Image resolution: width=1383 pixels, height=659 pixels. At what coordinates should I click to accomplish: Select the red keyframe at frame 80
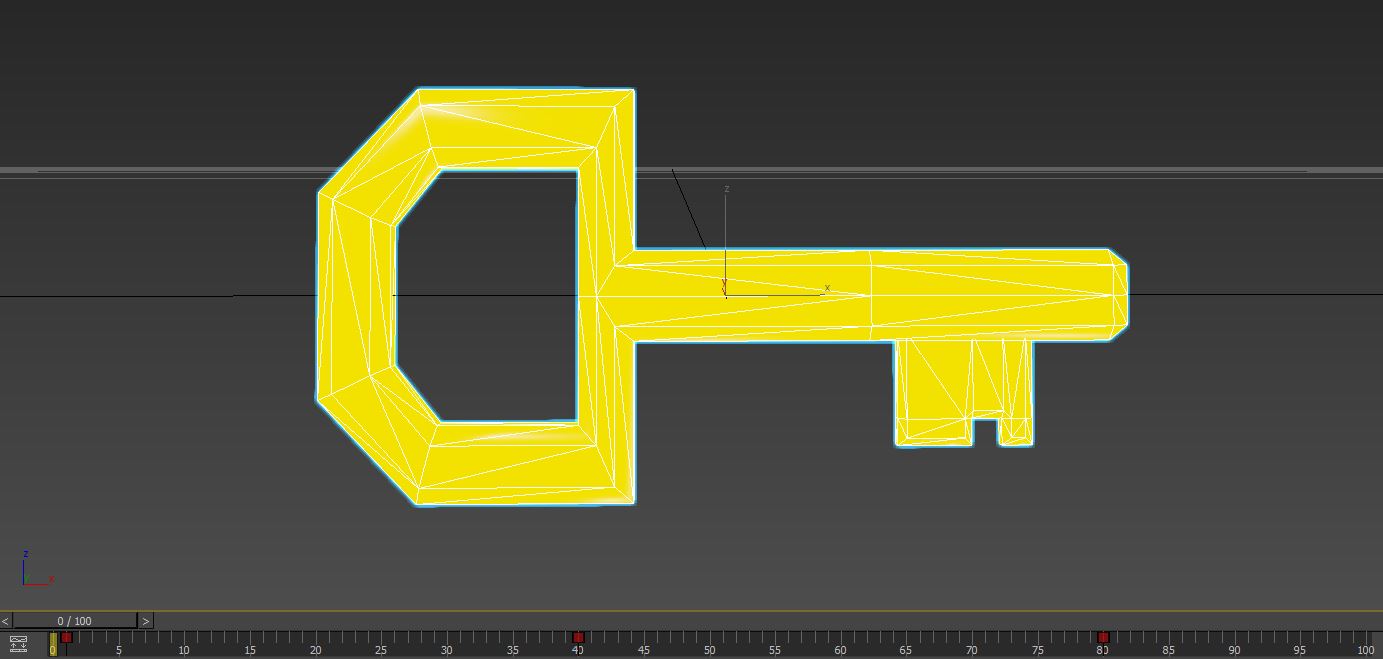click(1103, 637)
